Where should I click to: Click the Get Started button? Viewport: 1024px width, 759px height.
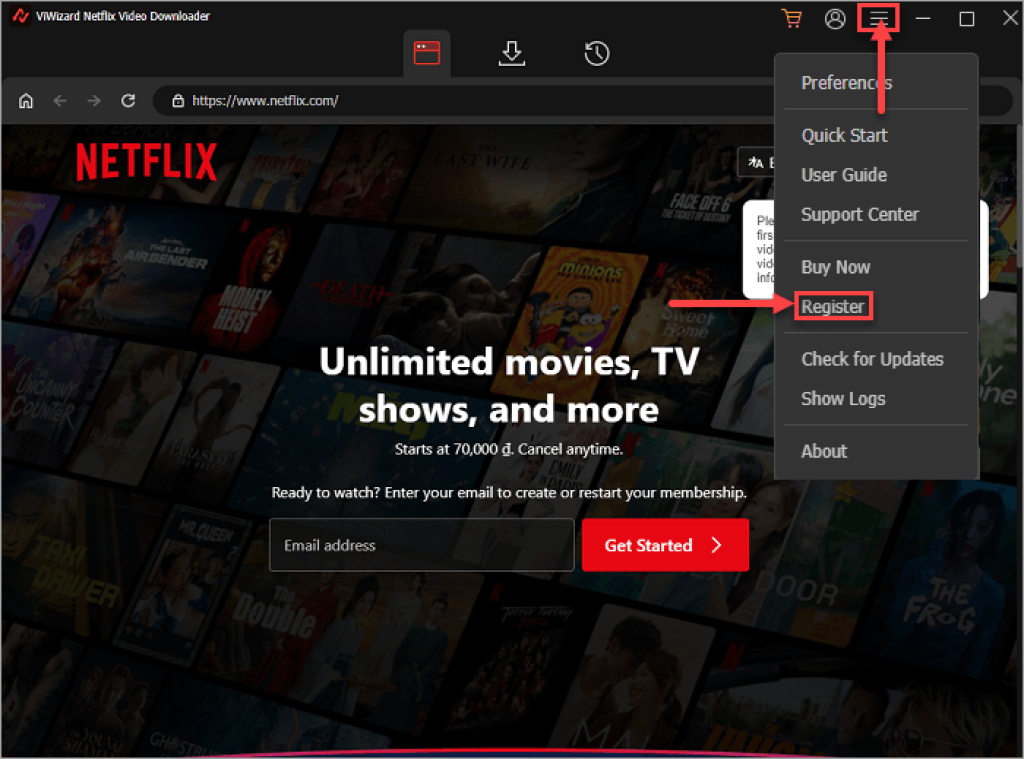click(x=665, y=545)
